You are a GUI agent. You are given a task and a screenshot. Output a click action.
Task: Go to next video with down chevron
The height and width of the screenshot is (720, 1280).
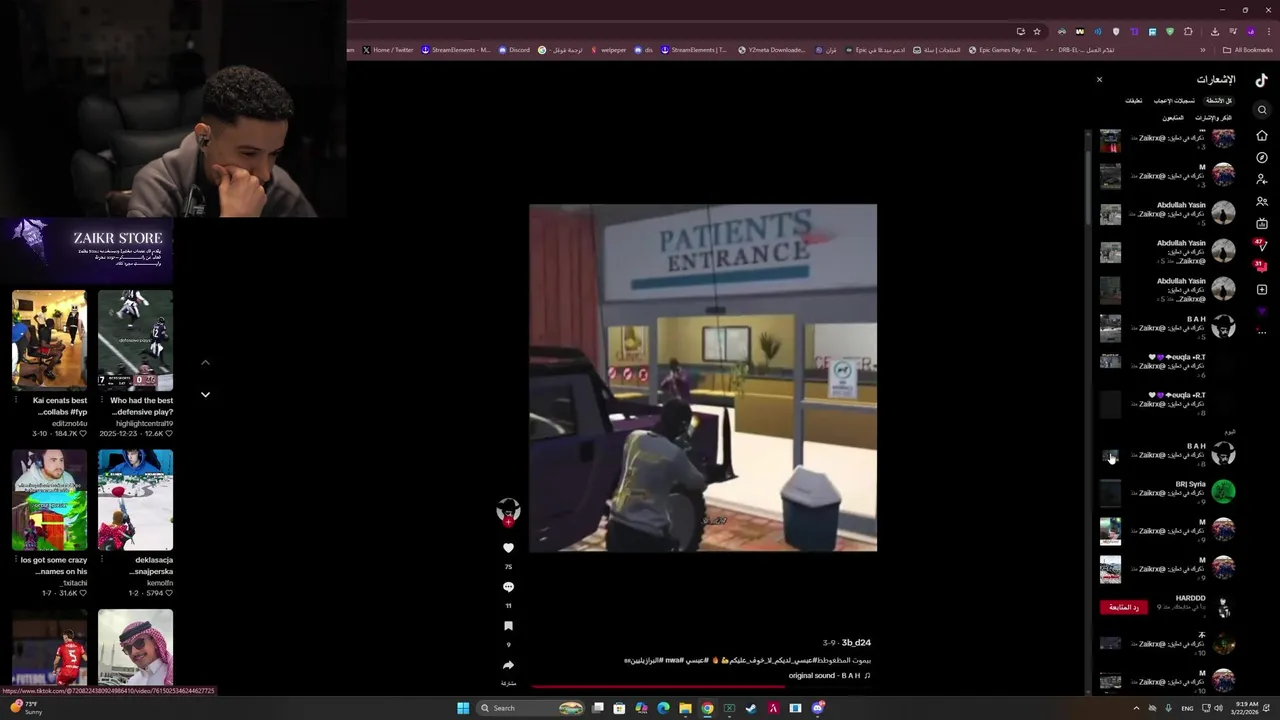click(x=205, y=395)
